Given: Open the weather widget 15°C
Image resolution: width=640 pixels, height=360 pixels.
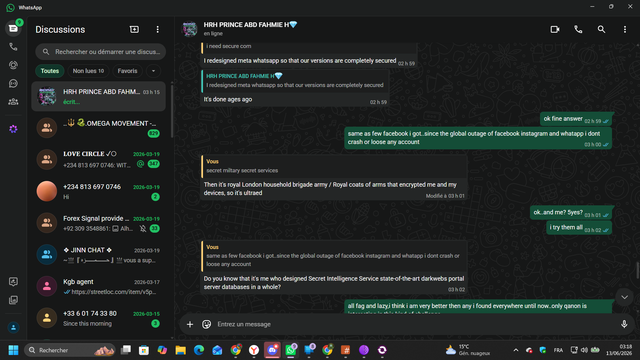Looking at the screenshot, I should coord(468,350).
